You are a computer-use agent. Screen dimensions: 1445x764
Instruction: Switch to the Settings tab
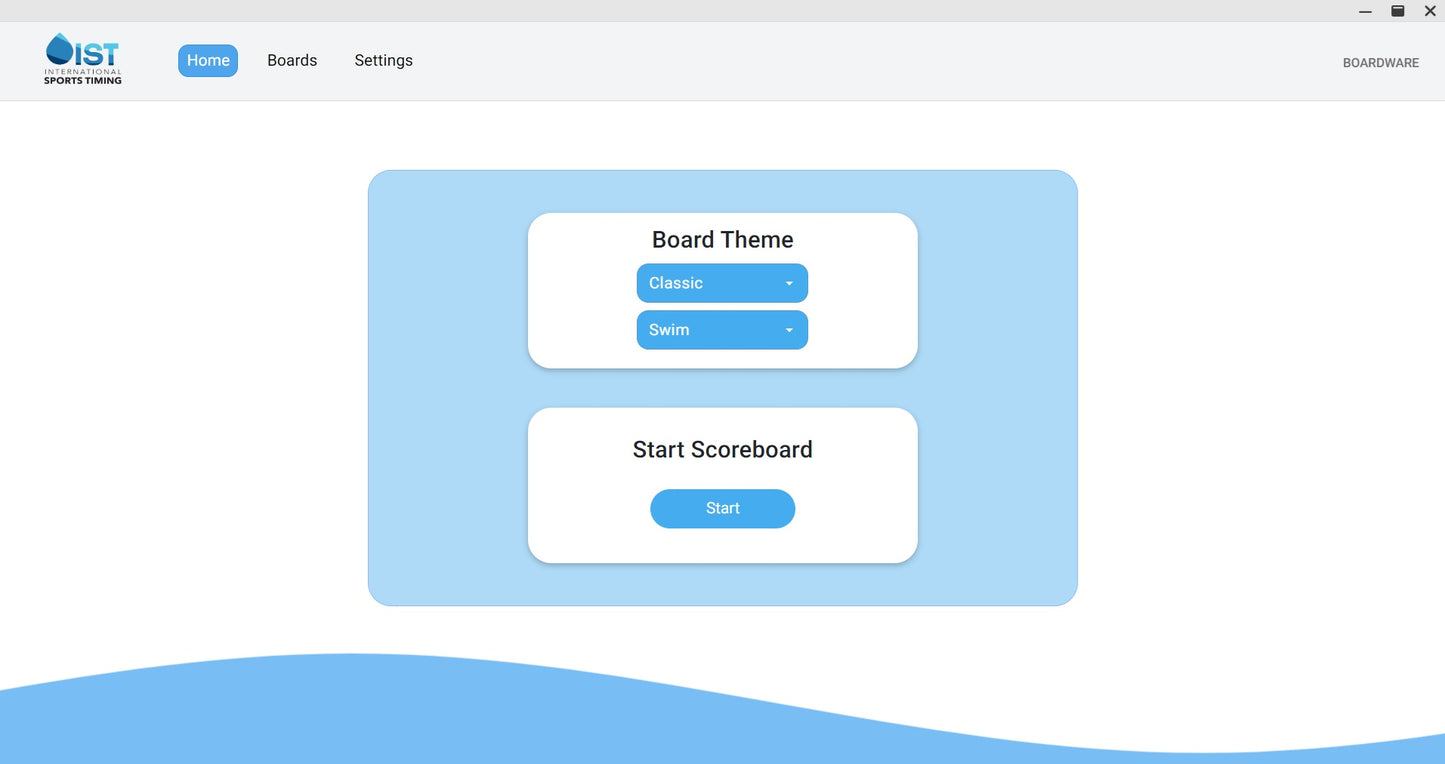coord(383,60)
